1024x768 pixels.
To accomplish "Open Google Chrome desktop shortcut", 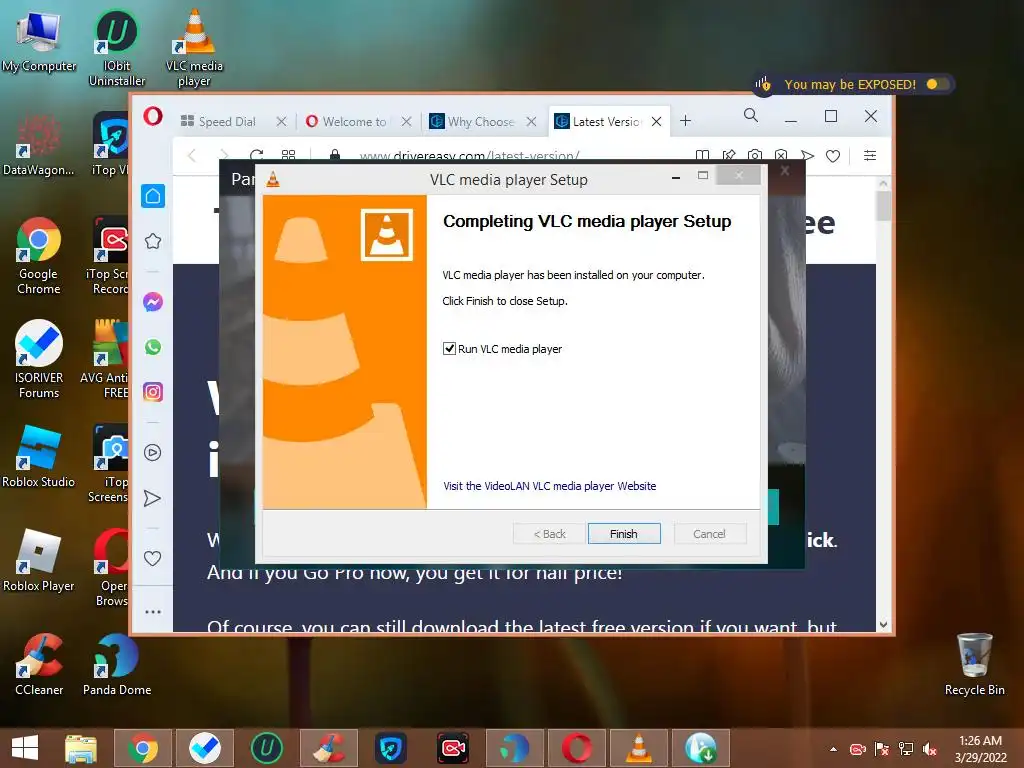I will (39, 256).
